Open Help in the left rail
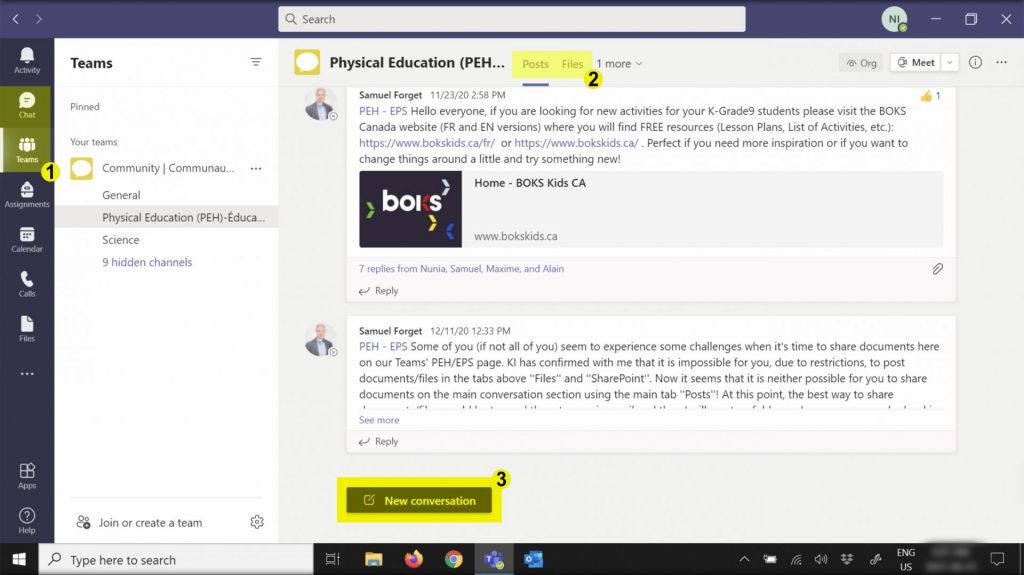Screen dimensions: 1024x575 tap(27, 521)
